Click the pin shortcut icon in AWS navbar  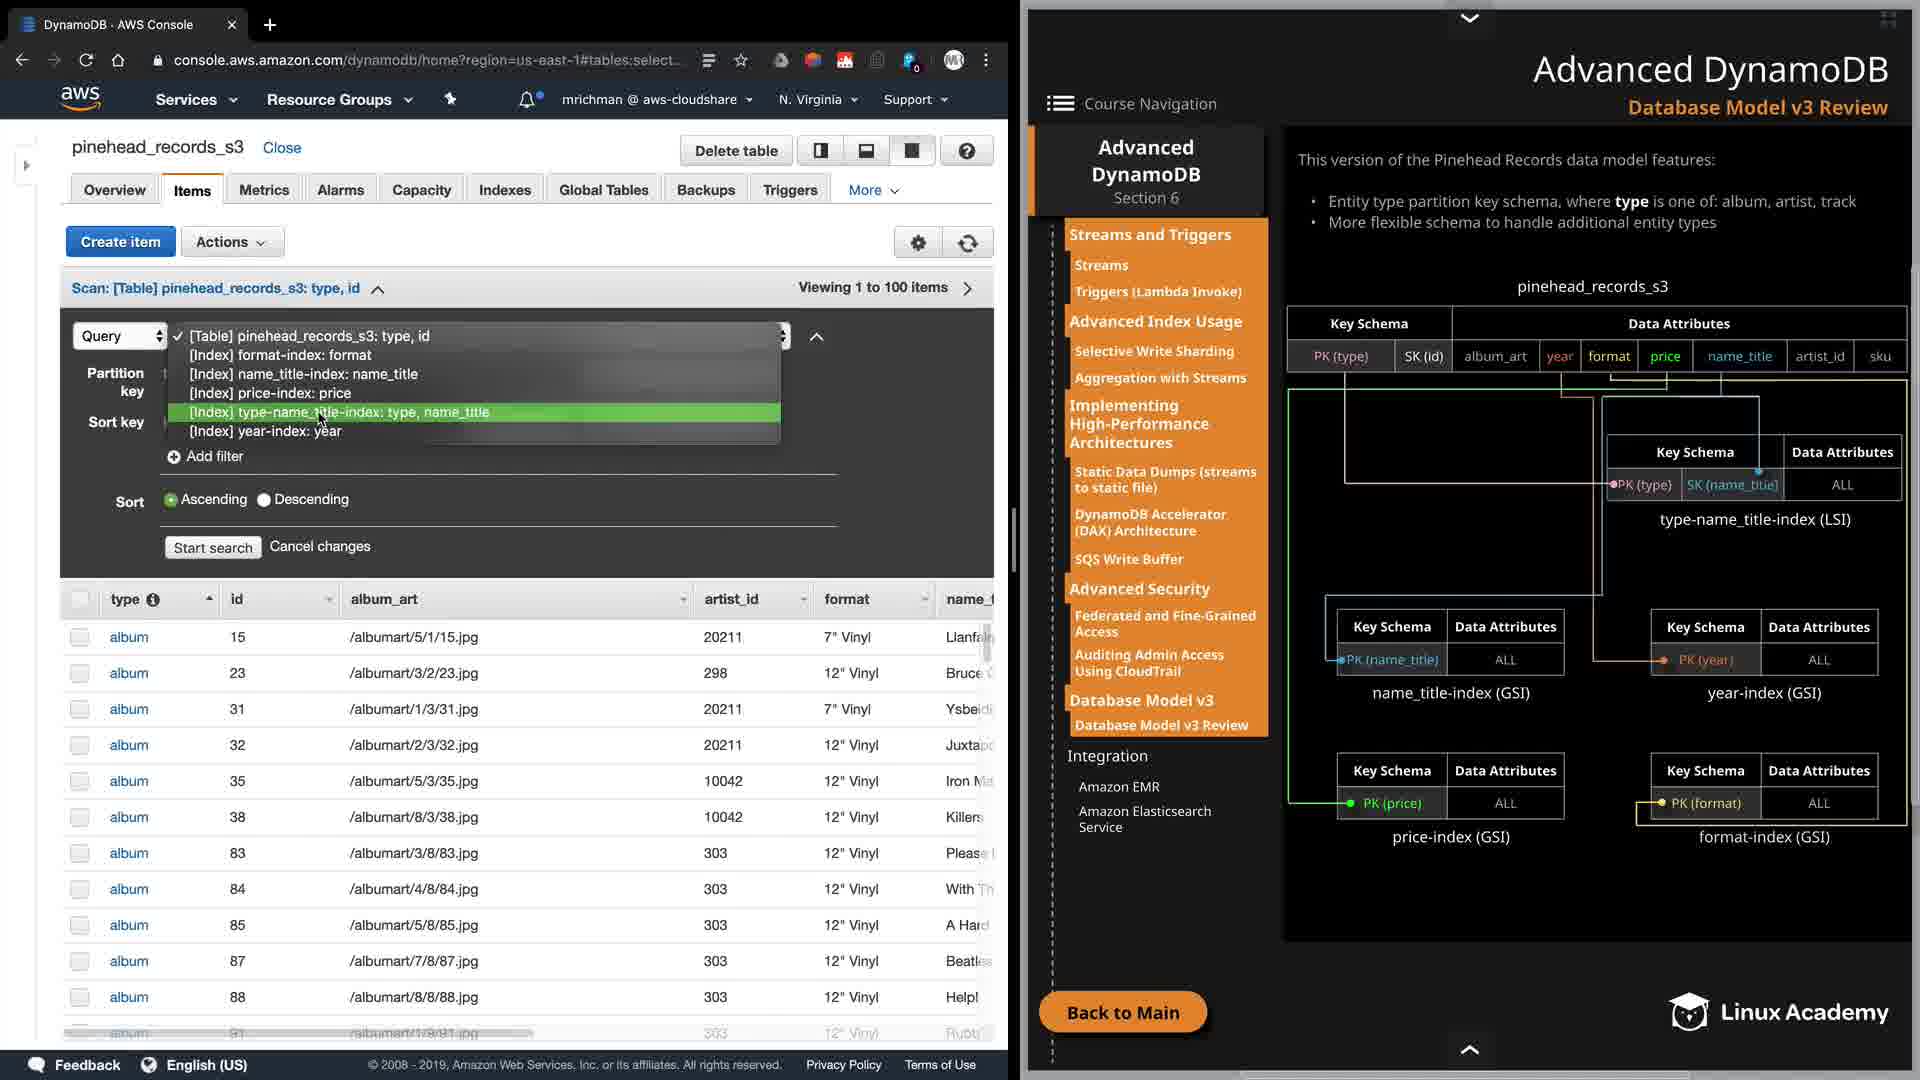450,99
